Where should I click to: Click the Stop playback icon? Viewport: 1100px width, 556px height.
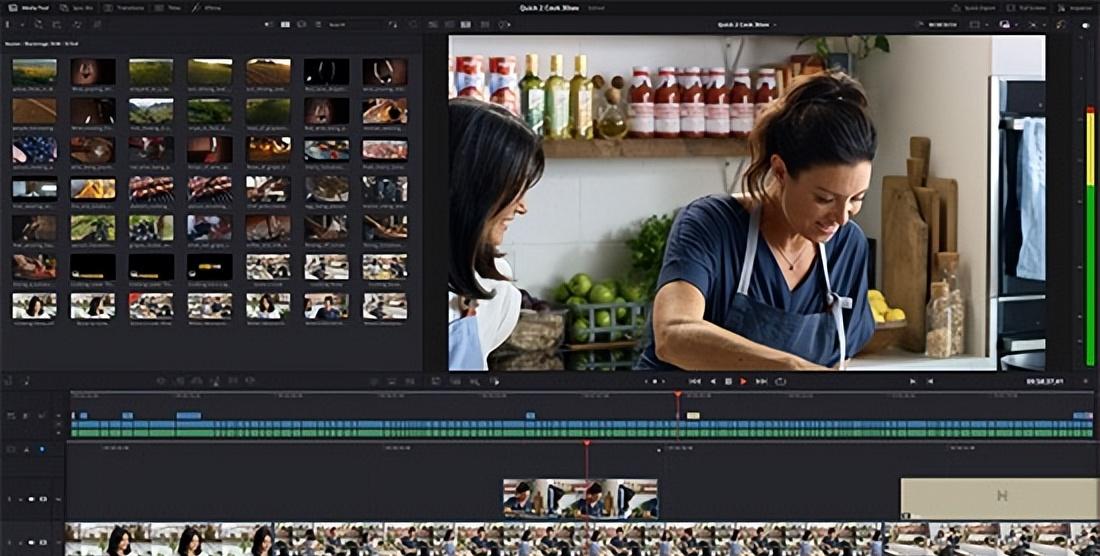(x=728, y=381)
